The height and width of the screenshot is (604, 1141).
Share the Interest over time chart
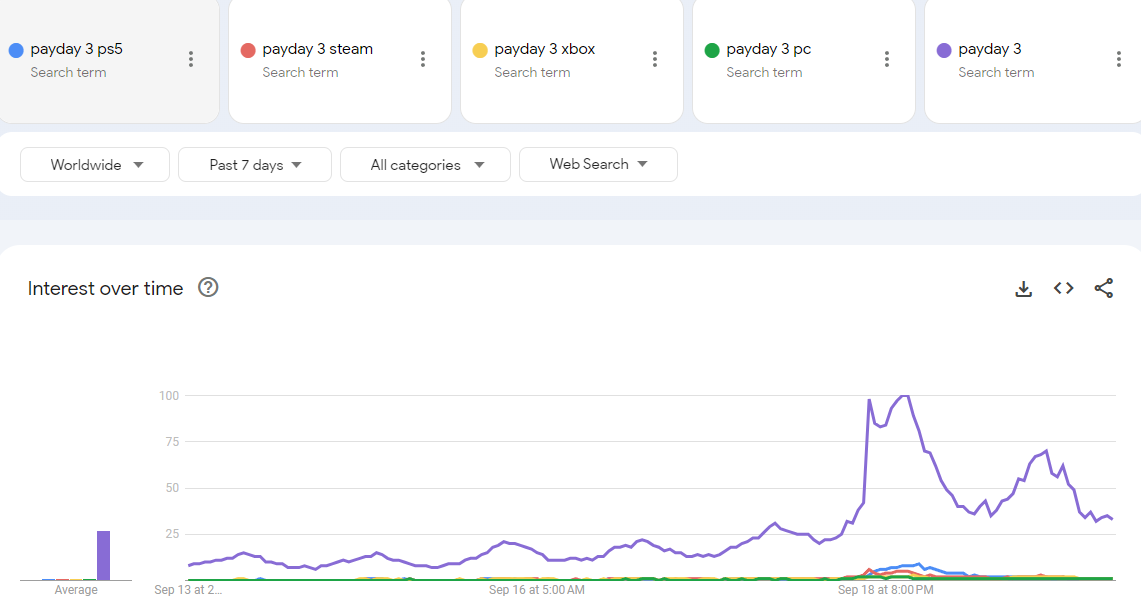pos(1104,288)
